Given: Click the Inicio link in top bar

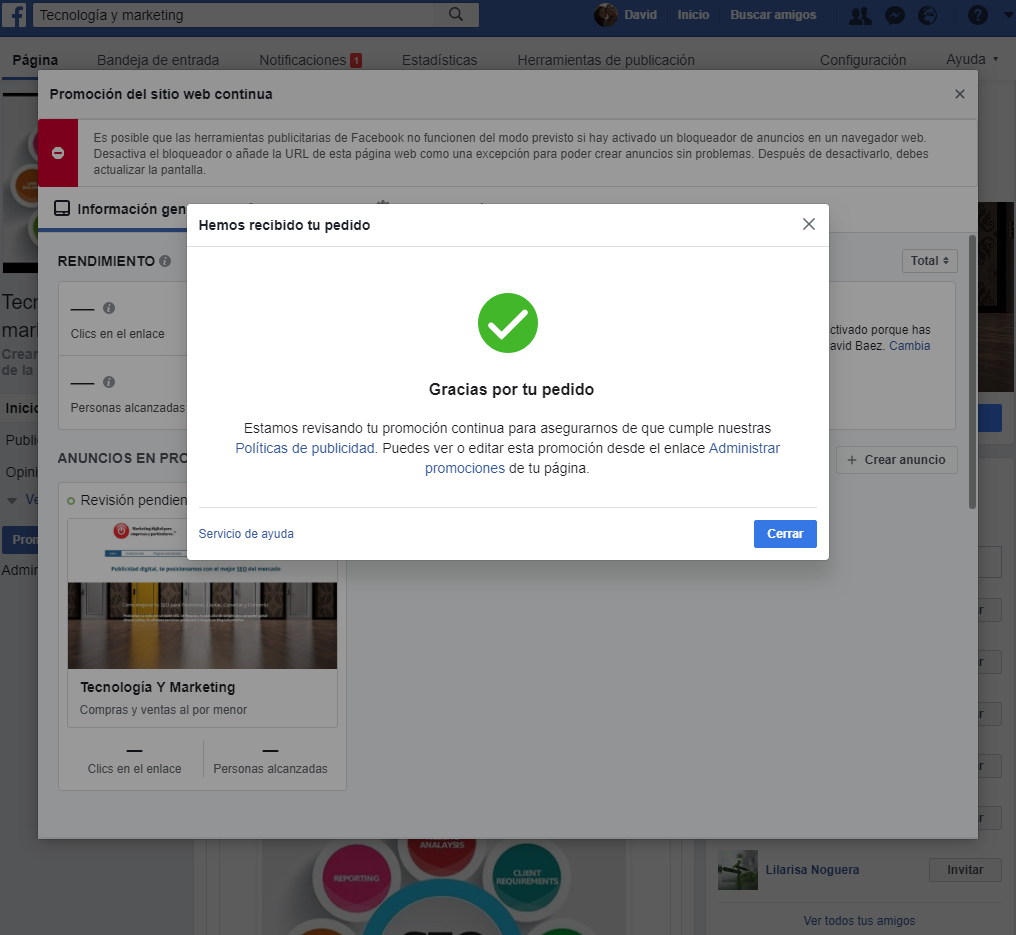Looking at the screenshot, I should click(693, 14).
